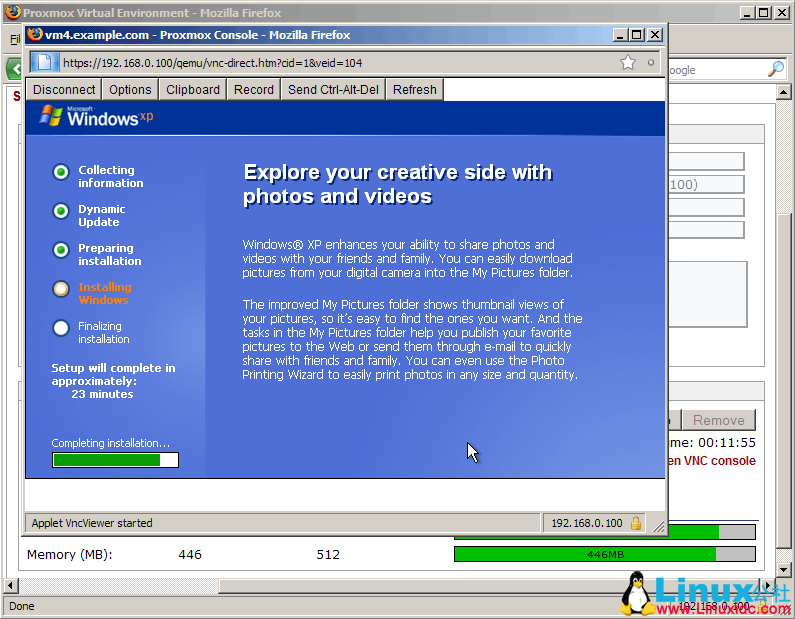
Task: Click the Windows XP logo in the installer
Action: [x=97, y=117]
